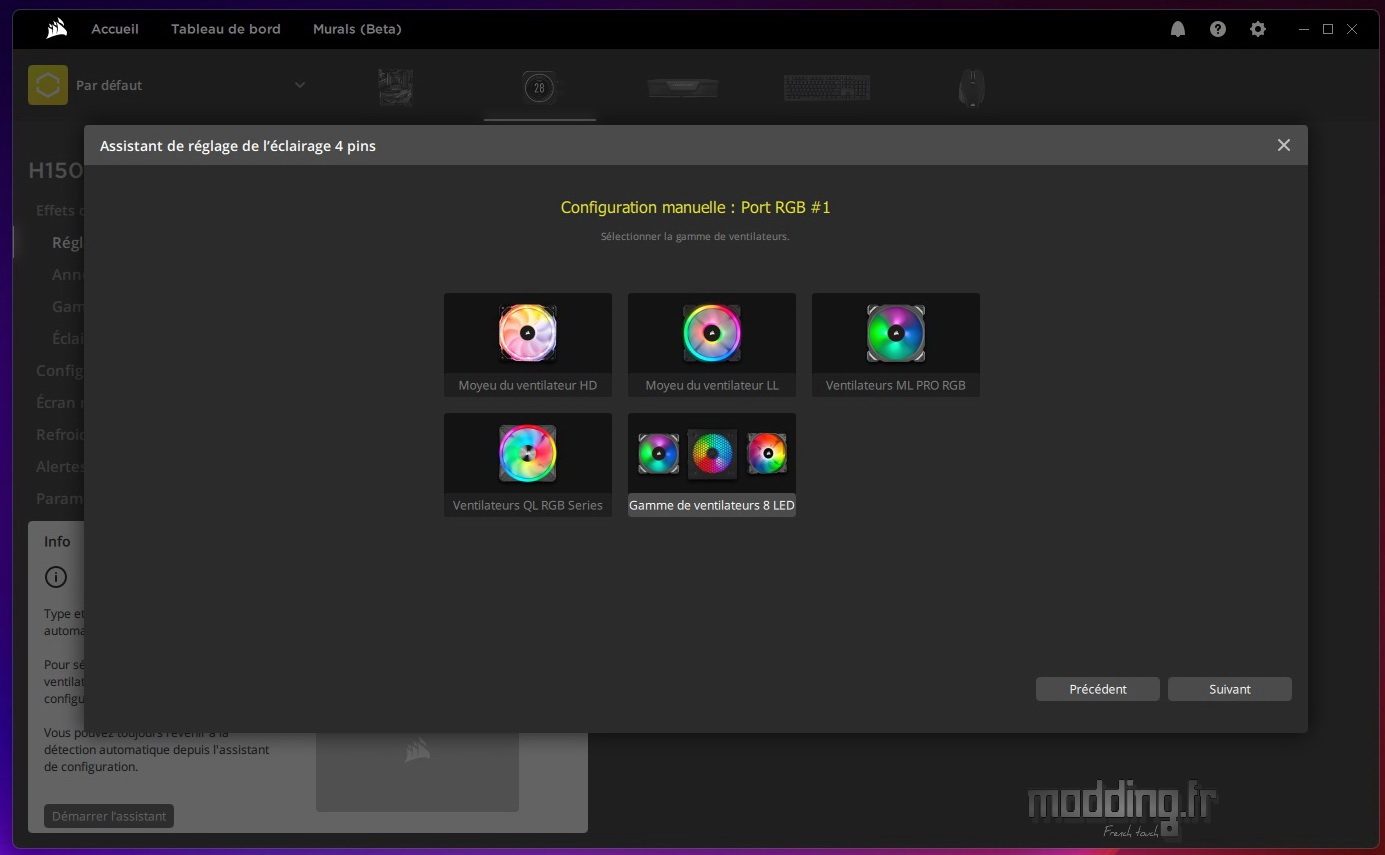Go to the Accueil menu
The width and height of the screenshot is (1385, 855).
pyautogui.click(x=115, y=29)
